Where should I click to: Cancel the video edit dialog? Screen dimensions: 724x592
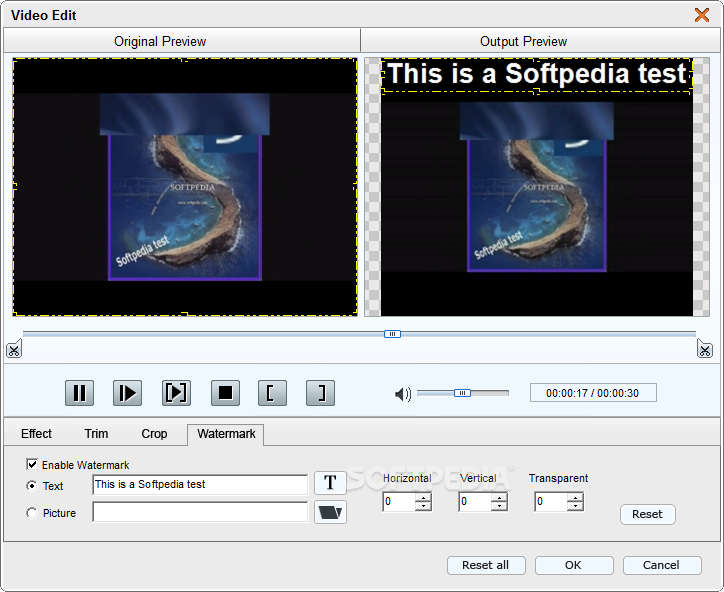tap(661, 565)
